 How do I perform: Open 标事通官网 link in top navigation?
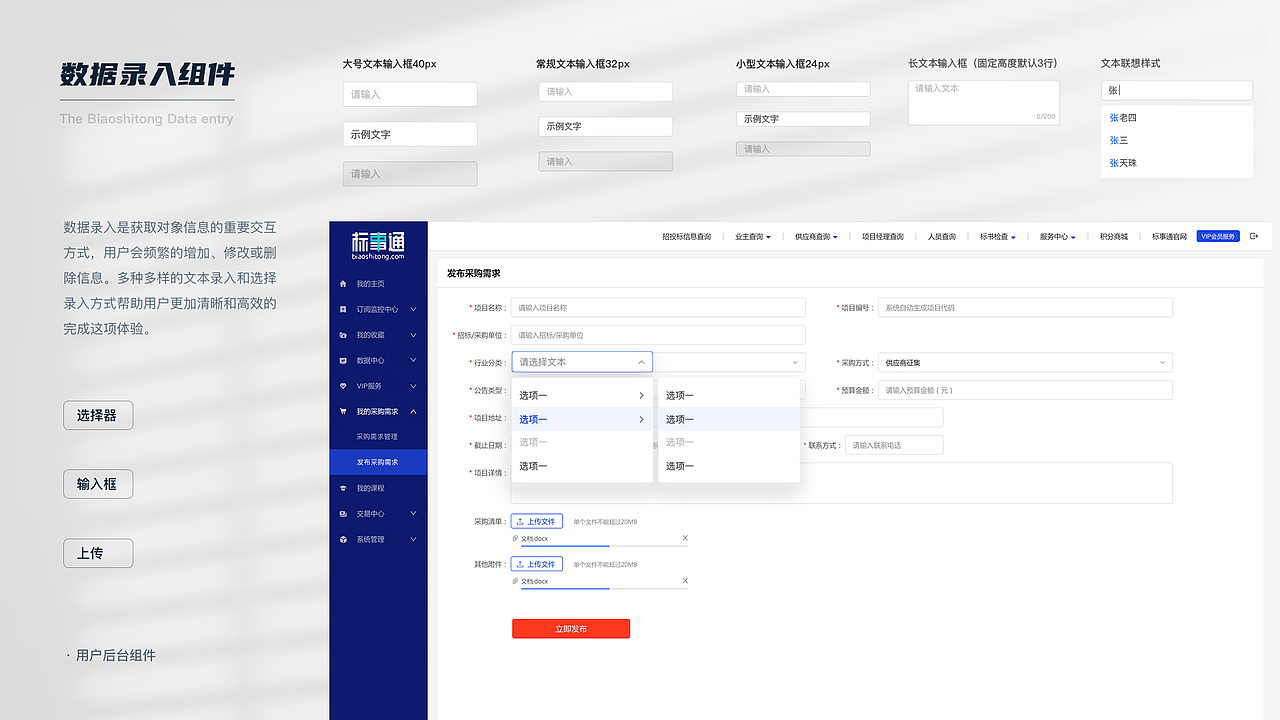coord(1169,237)
